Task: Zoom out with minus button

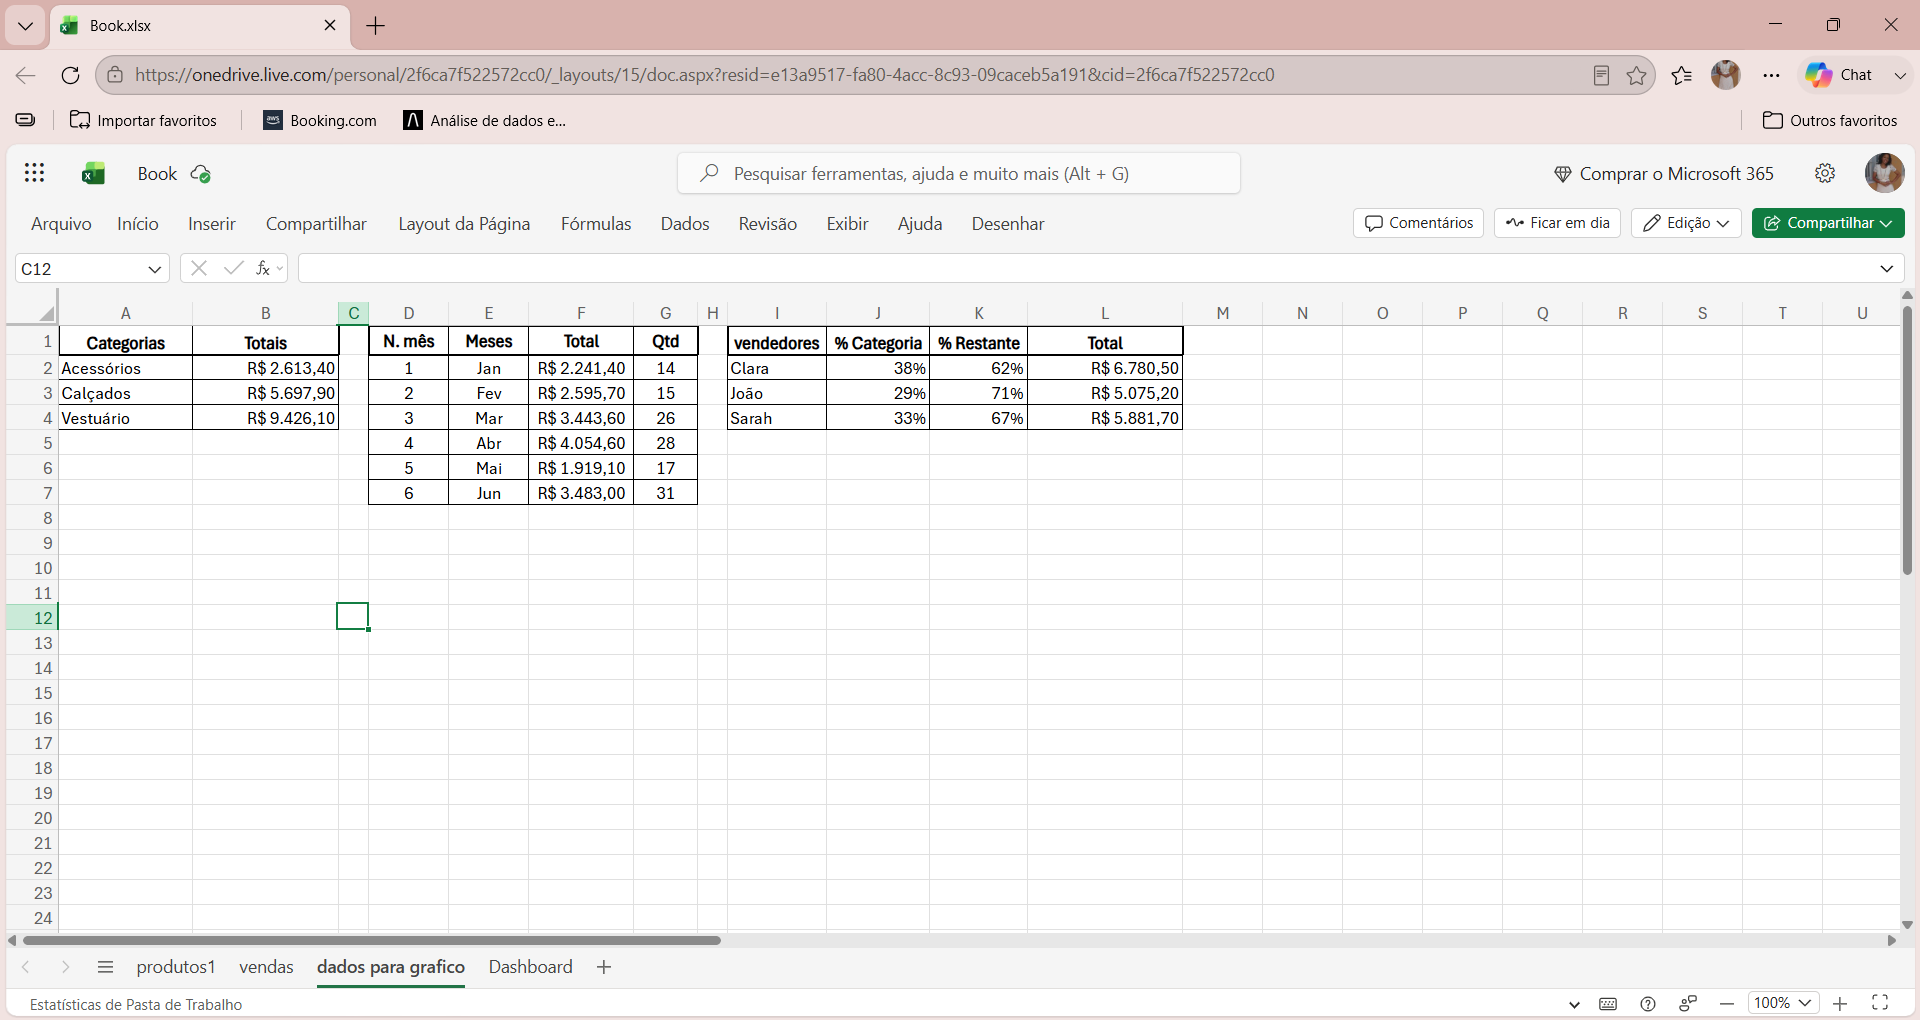Action: [x=1727, y=1004]
